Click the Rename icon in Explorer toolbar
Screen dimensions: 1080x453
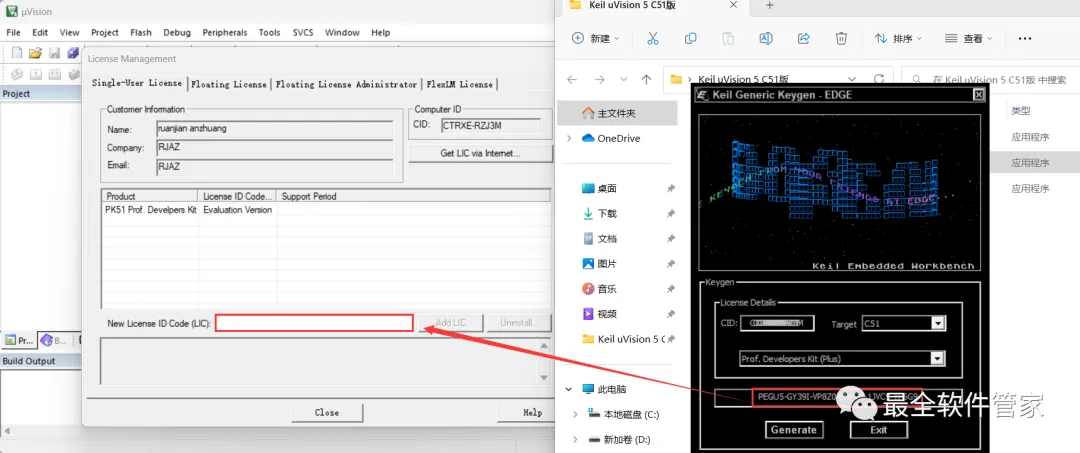[765, 39]
